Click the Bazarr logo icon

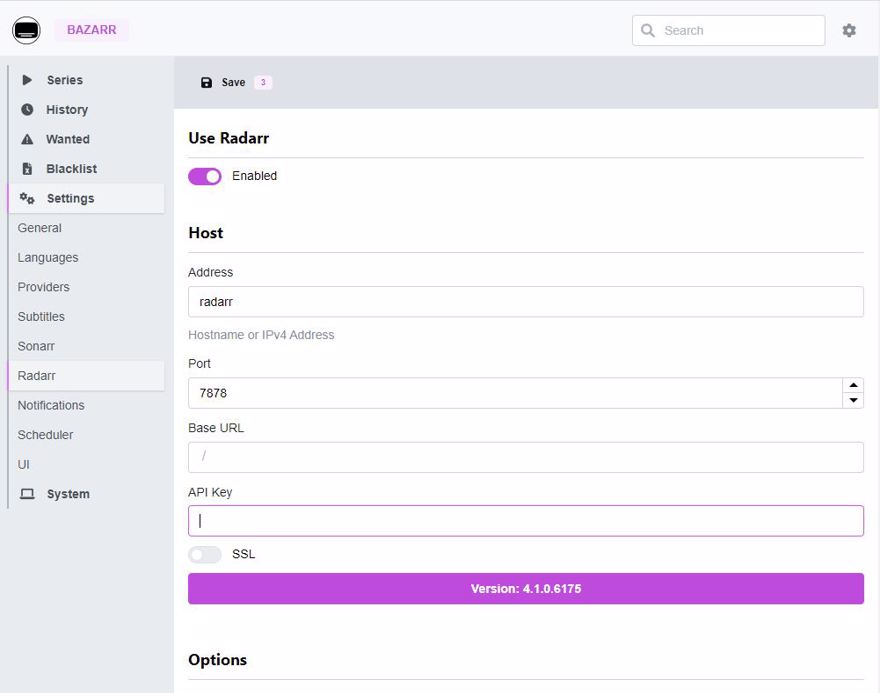[x=26, y=30]
